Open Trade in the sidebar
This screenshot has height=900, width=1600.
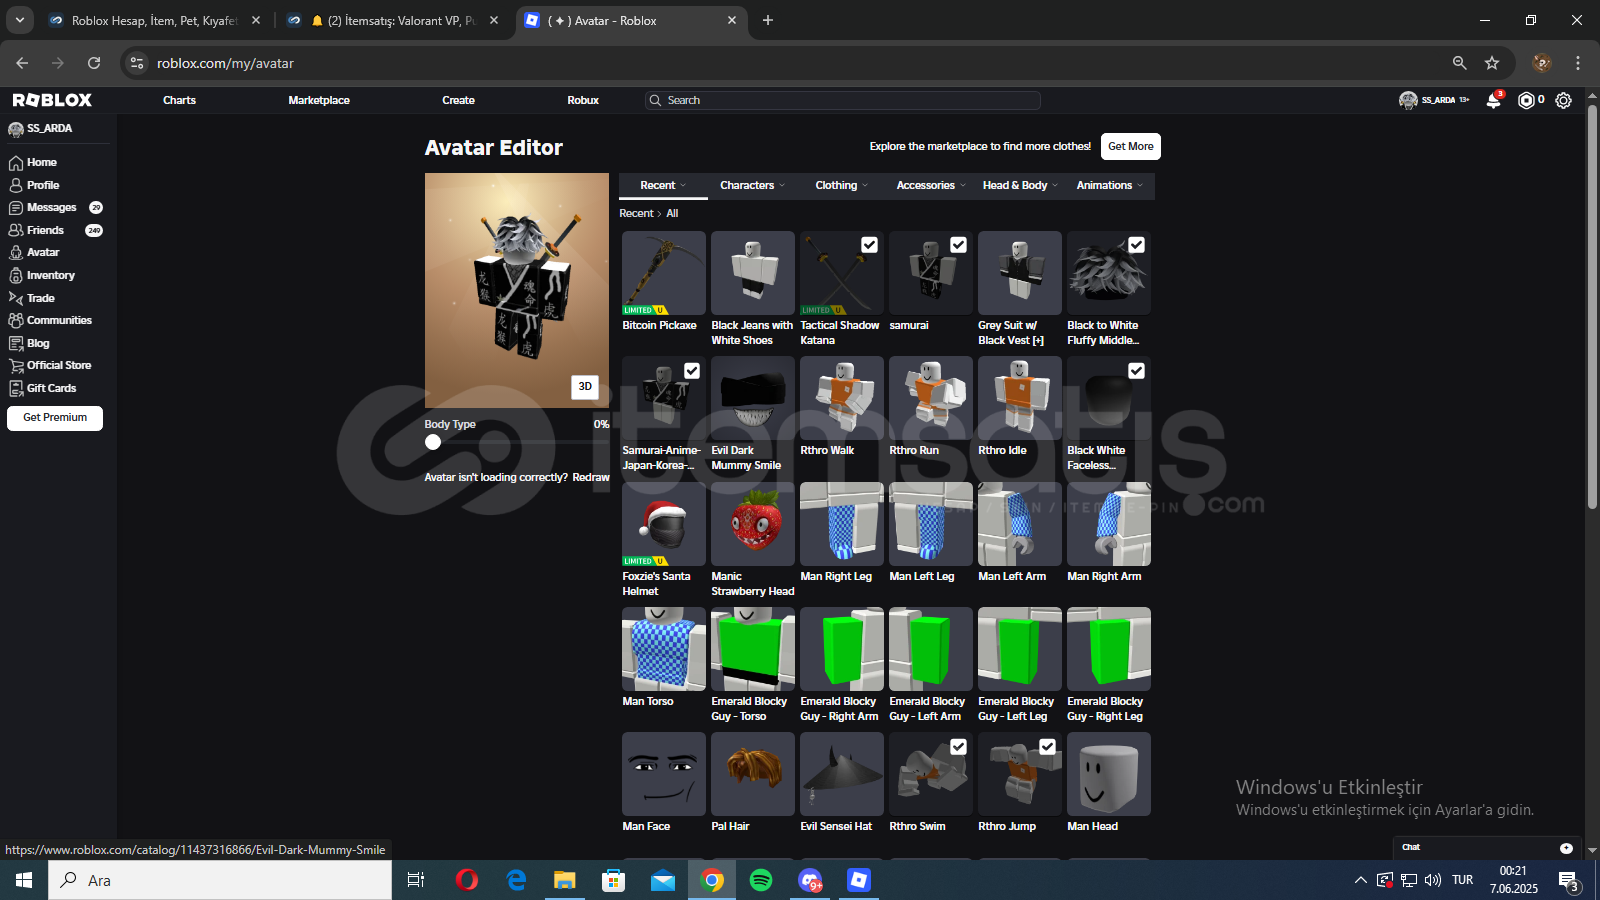coord(40,298)
